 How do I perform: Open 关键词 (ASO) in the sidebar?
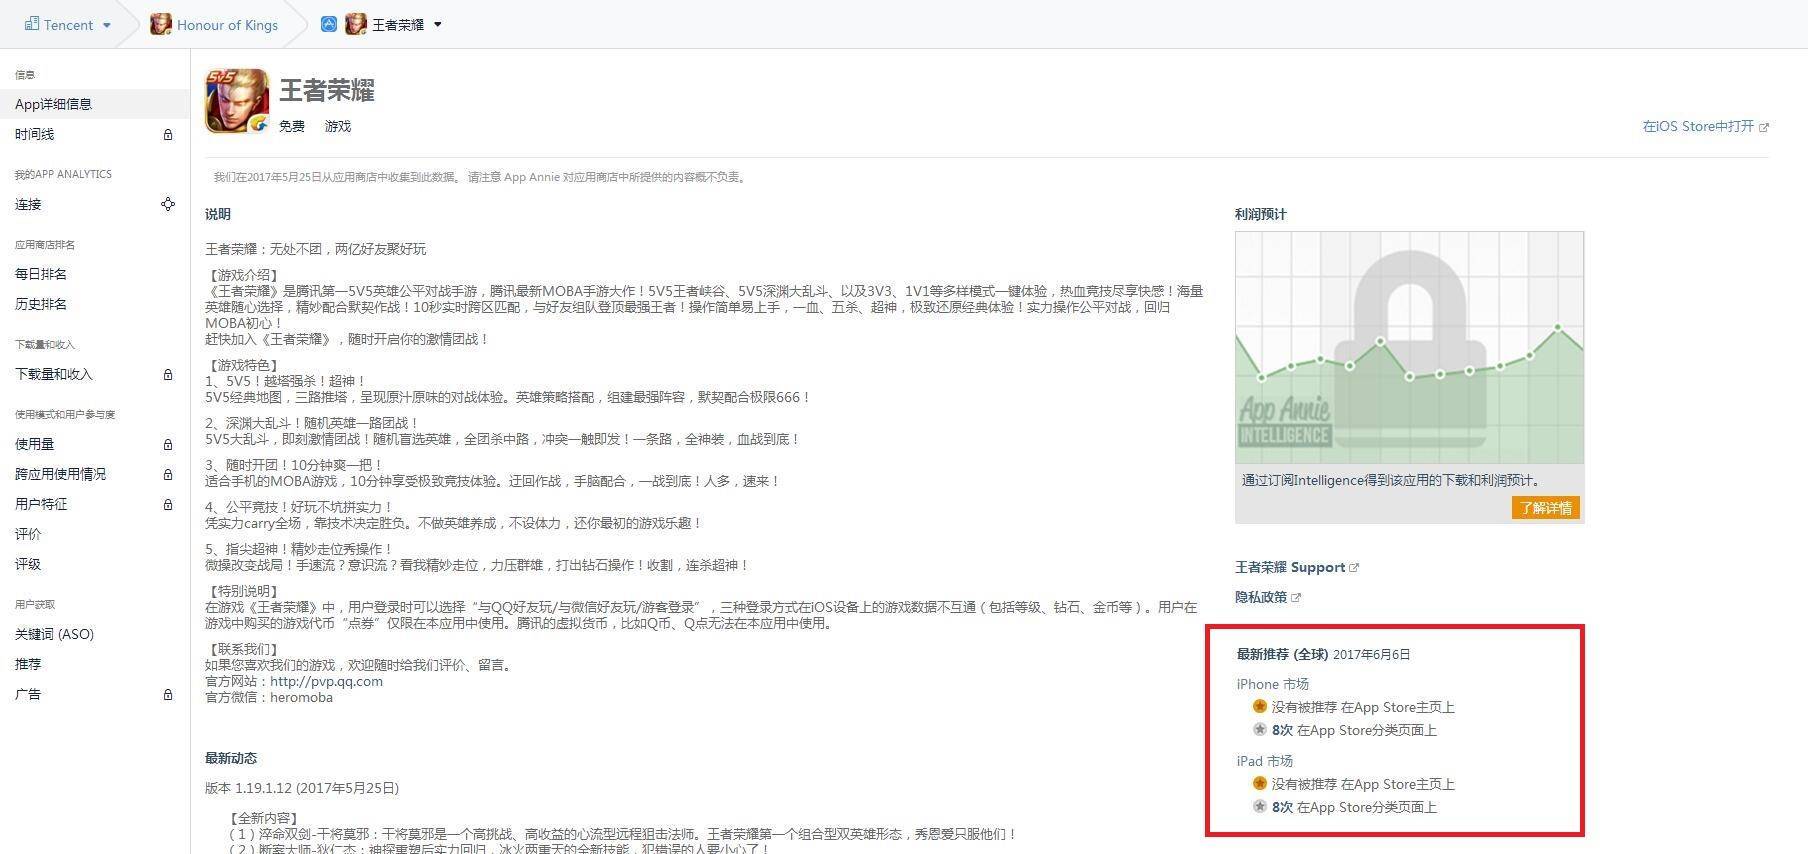pos(54,634)
